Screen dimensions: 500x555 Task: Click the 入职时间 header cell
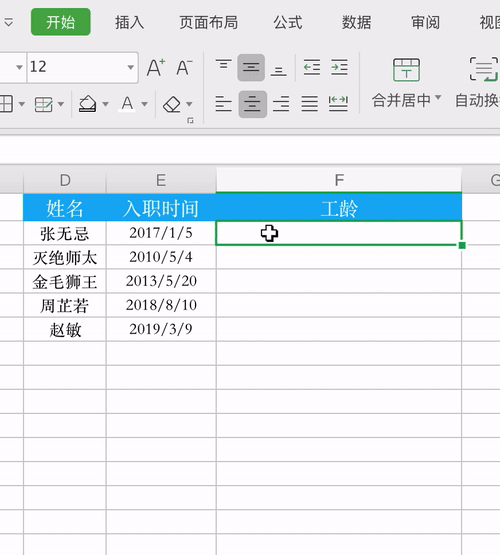161,208
